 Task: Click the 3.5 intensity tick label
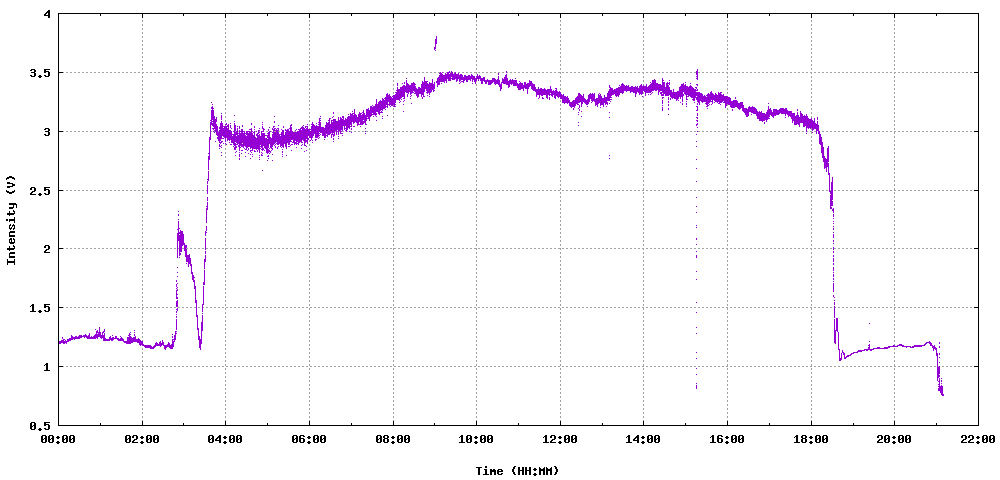pyautogui.click(x=41, y=73)
